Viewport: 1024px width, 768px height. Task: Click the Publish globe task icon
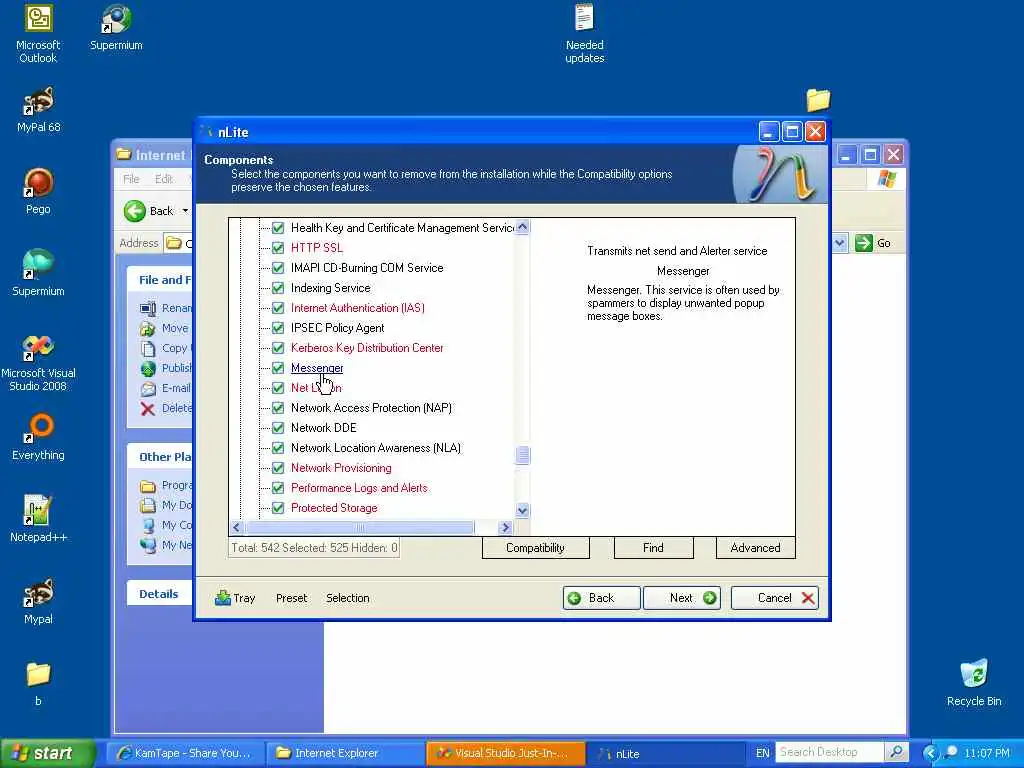click(x=148, y=368)
